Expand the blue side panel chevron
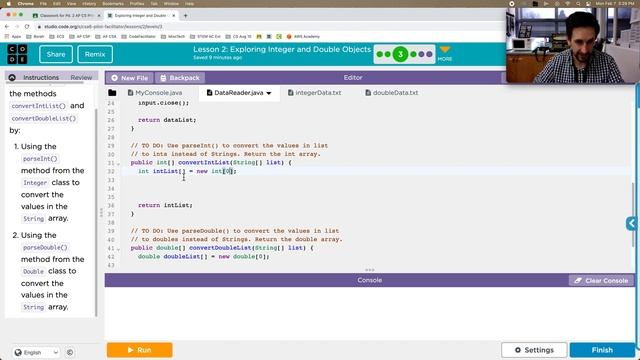This screenshot has width=640, height=360. tap(632, 223)
